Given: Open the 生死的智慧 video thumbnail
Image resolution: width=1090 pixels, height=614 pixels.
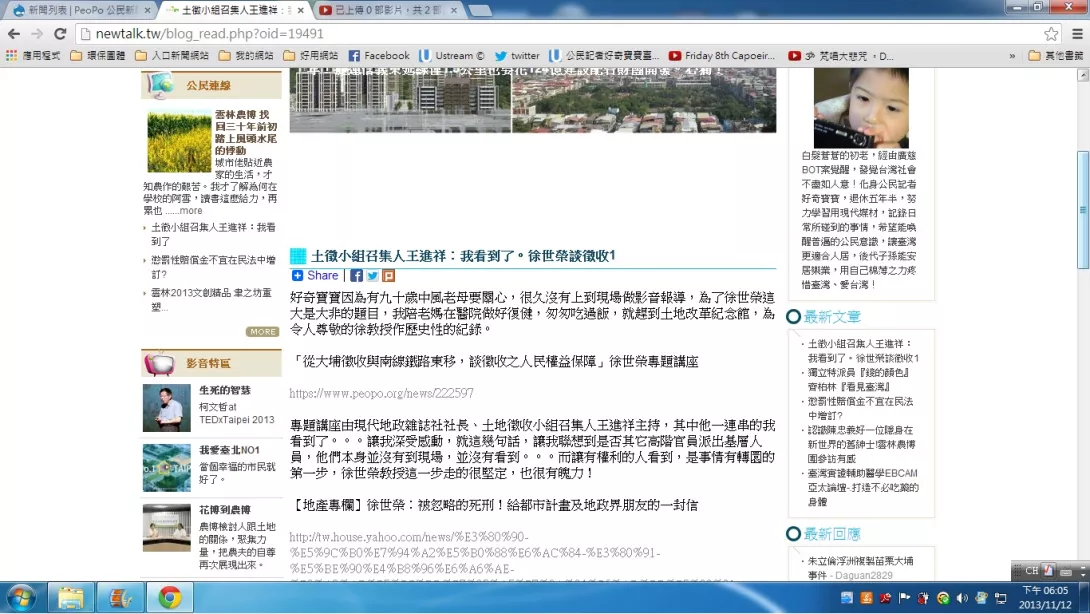Looking at the screenshot, I should click(166, 408).
